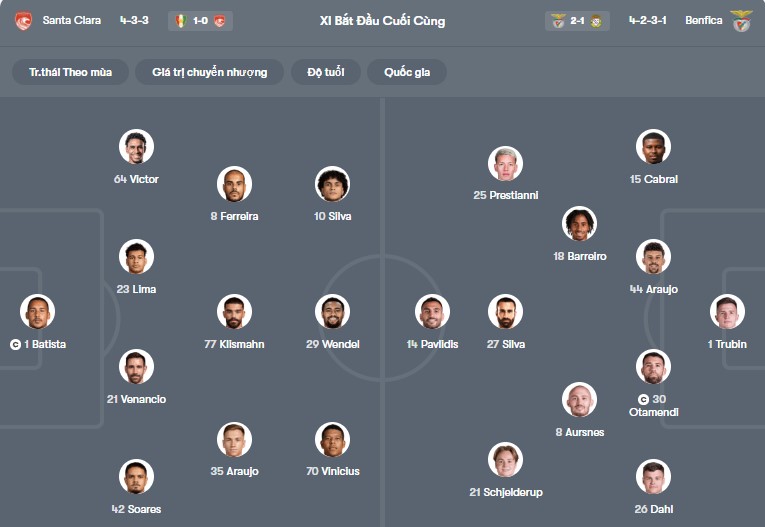Click Prestianni's player photo
This screenshot has width=765, height=527.
click(506, 163)
